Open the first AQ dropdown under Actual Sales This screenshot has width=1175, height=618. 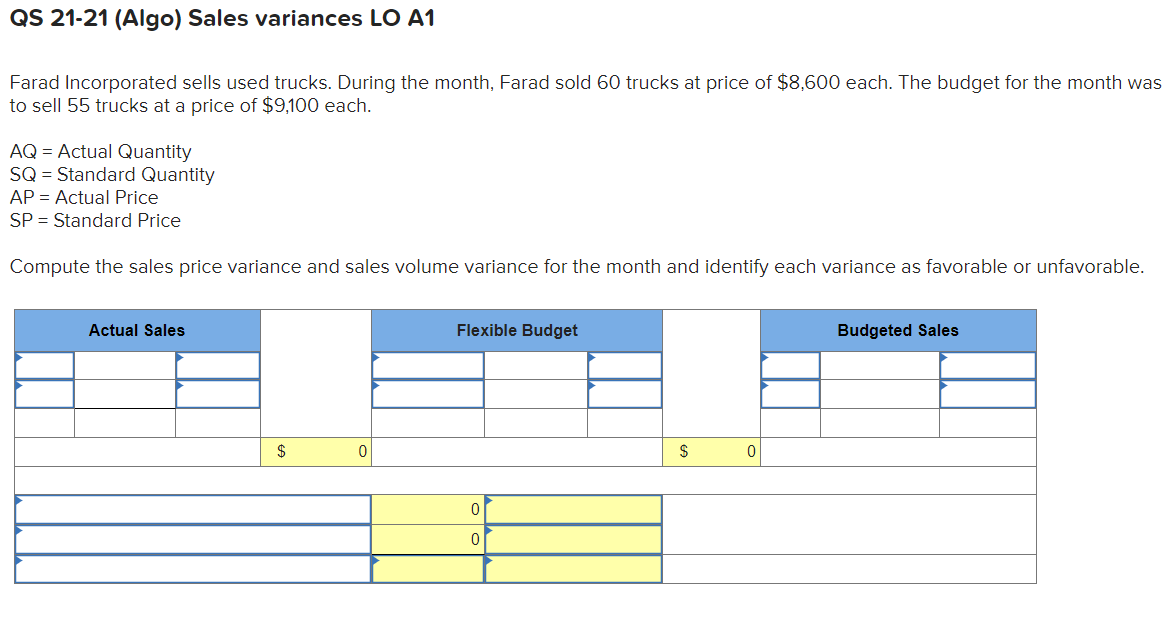(x=43, y=365)
